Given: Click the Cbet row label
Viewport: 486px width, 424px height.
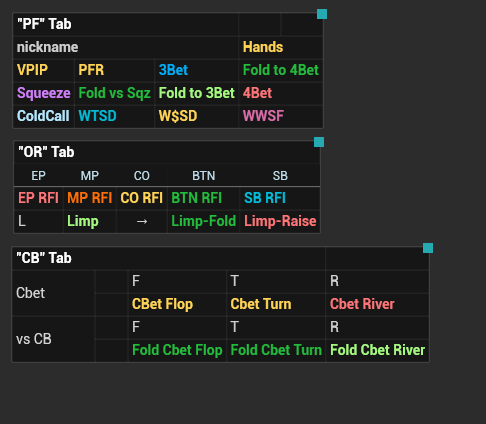Looking at the screenshot, I should pos(53,293).
